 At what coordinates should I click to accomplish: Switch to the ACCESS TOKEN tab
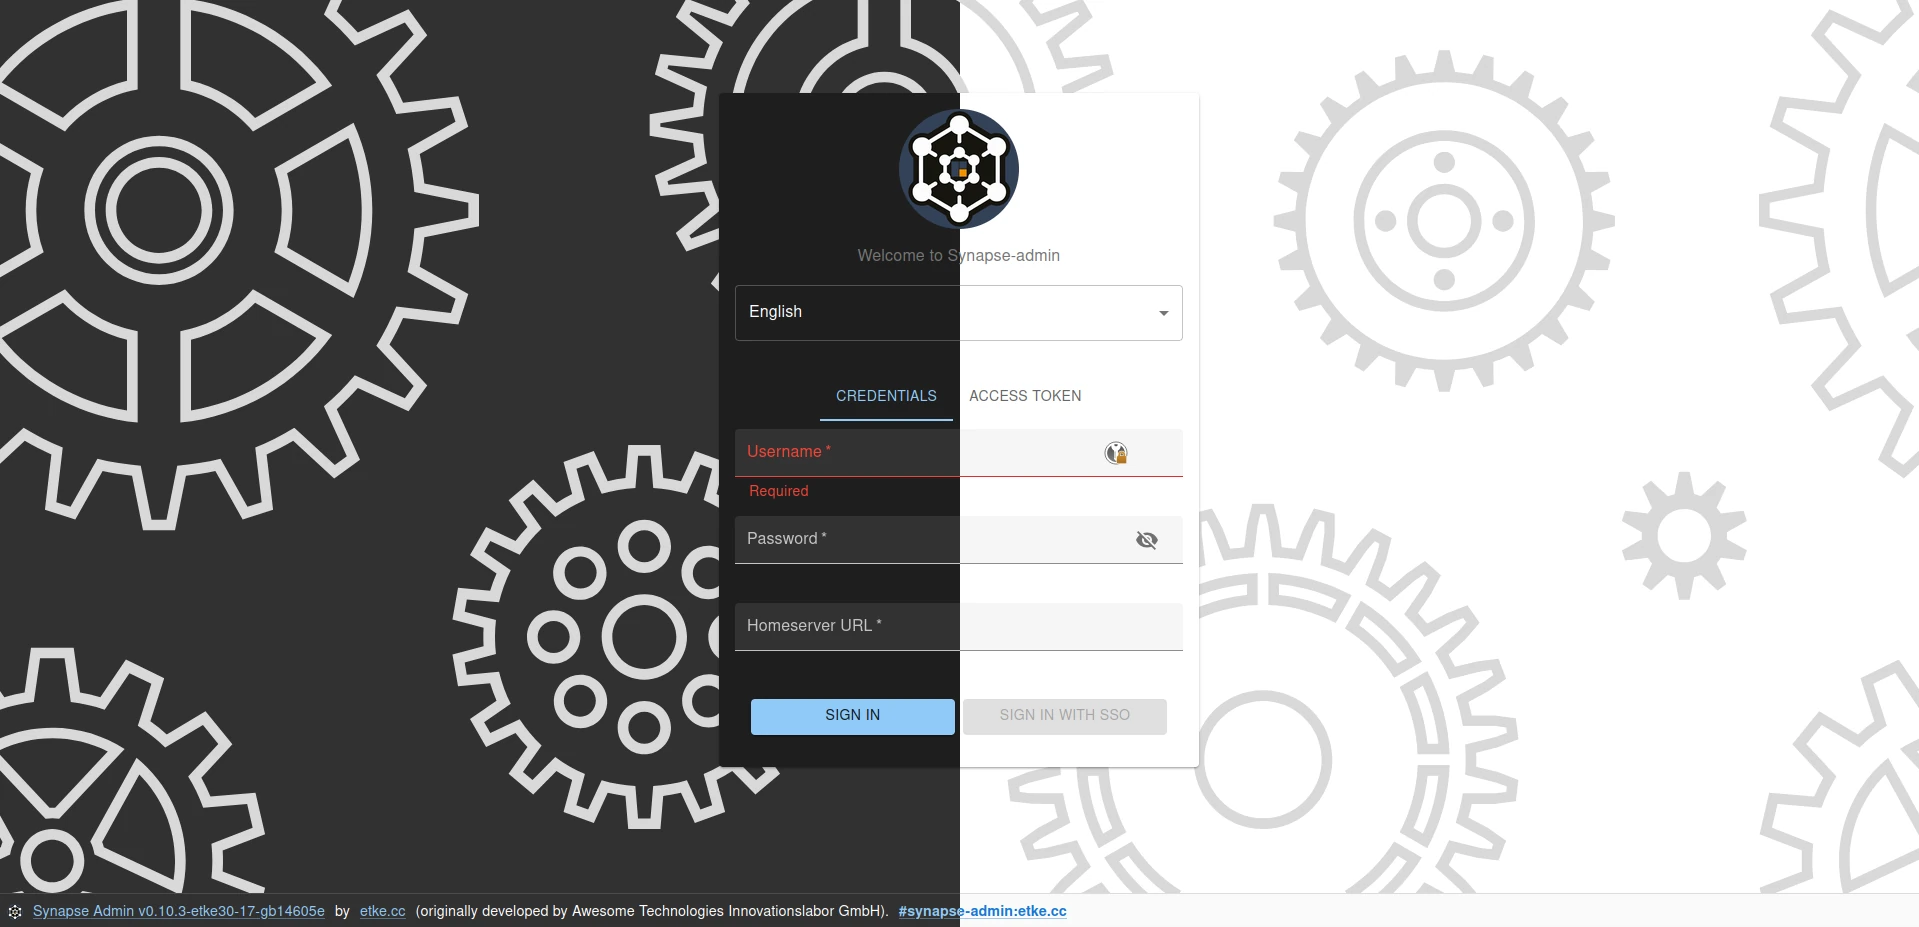coord(1024,396)
